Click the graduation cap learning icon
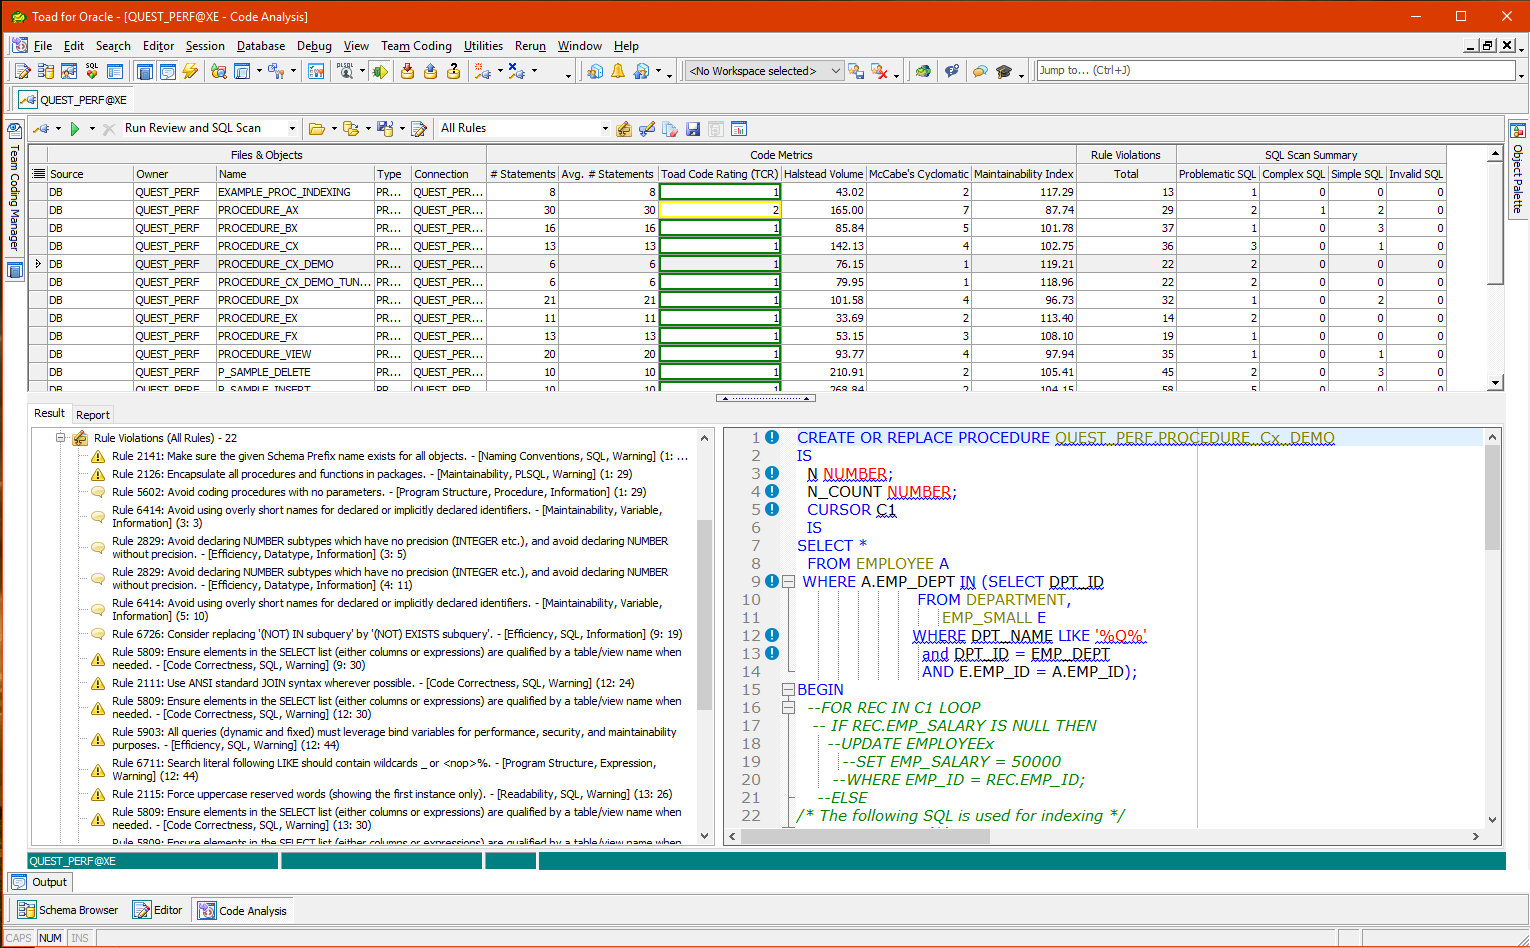 coord(1003,71)
